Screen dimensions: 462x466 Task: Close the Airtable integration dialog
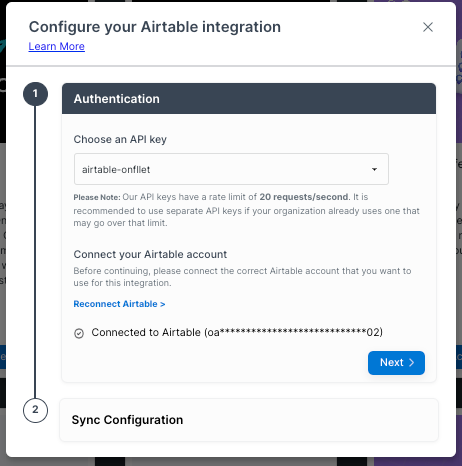tap(428, 27)
